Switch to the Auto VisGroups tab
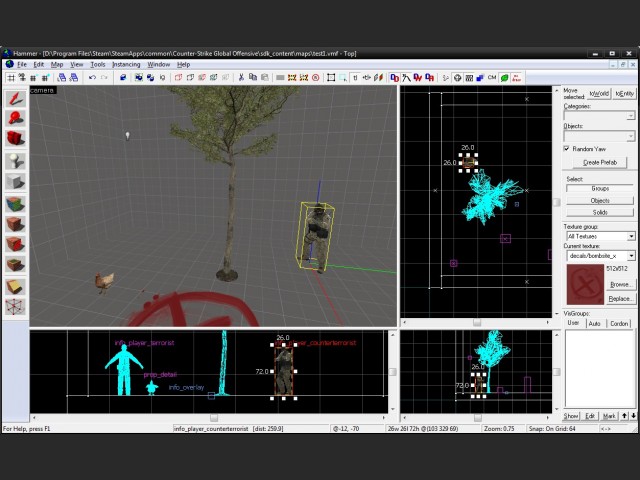This screenshot has height=480, width=640. tap(594, 323)
